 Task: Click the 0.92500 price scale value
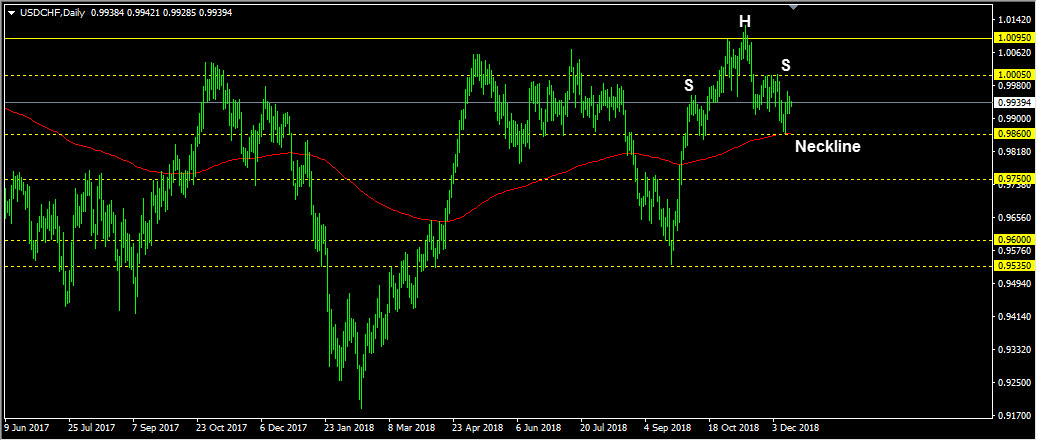[x=1013, y=383]
